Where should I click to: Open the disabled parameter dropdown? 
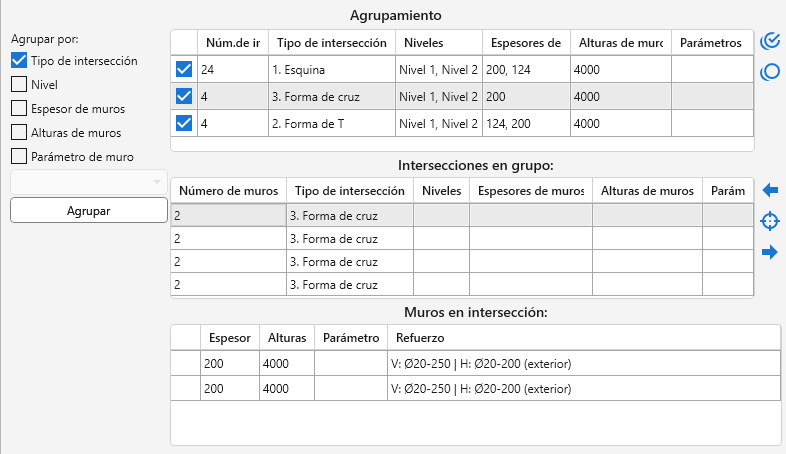click(x=88, y=181)
